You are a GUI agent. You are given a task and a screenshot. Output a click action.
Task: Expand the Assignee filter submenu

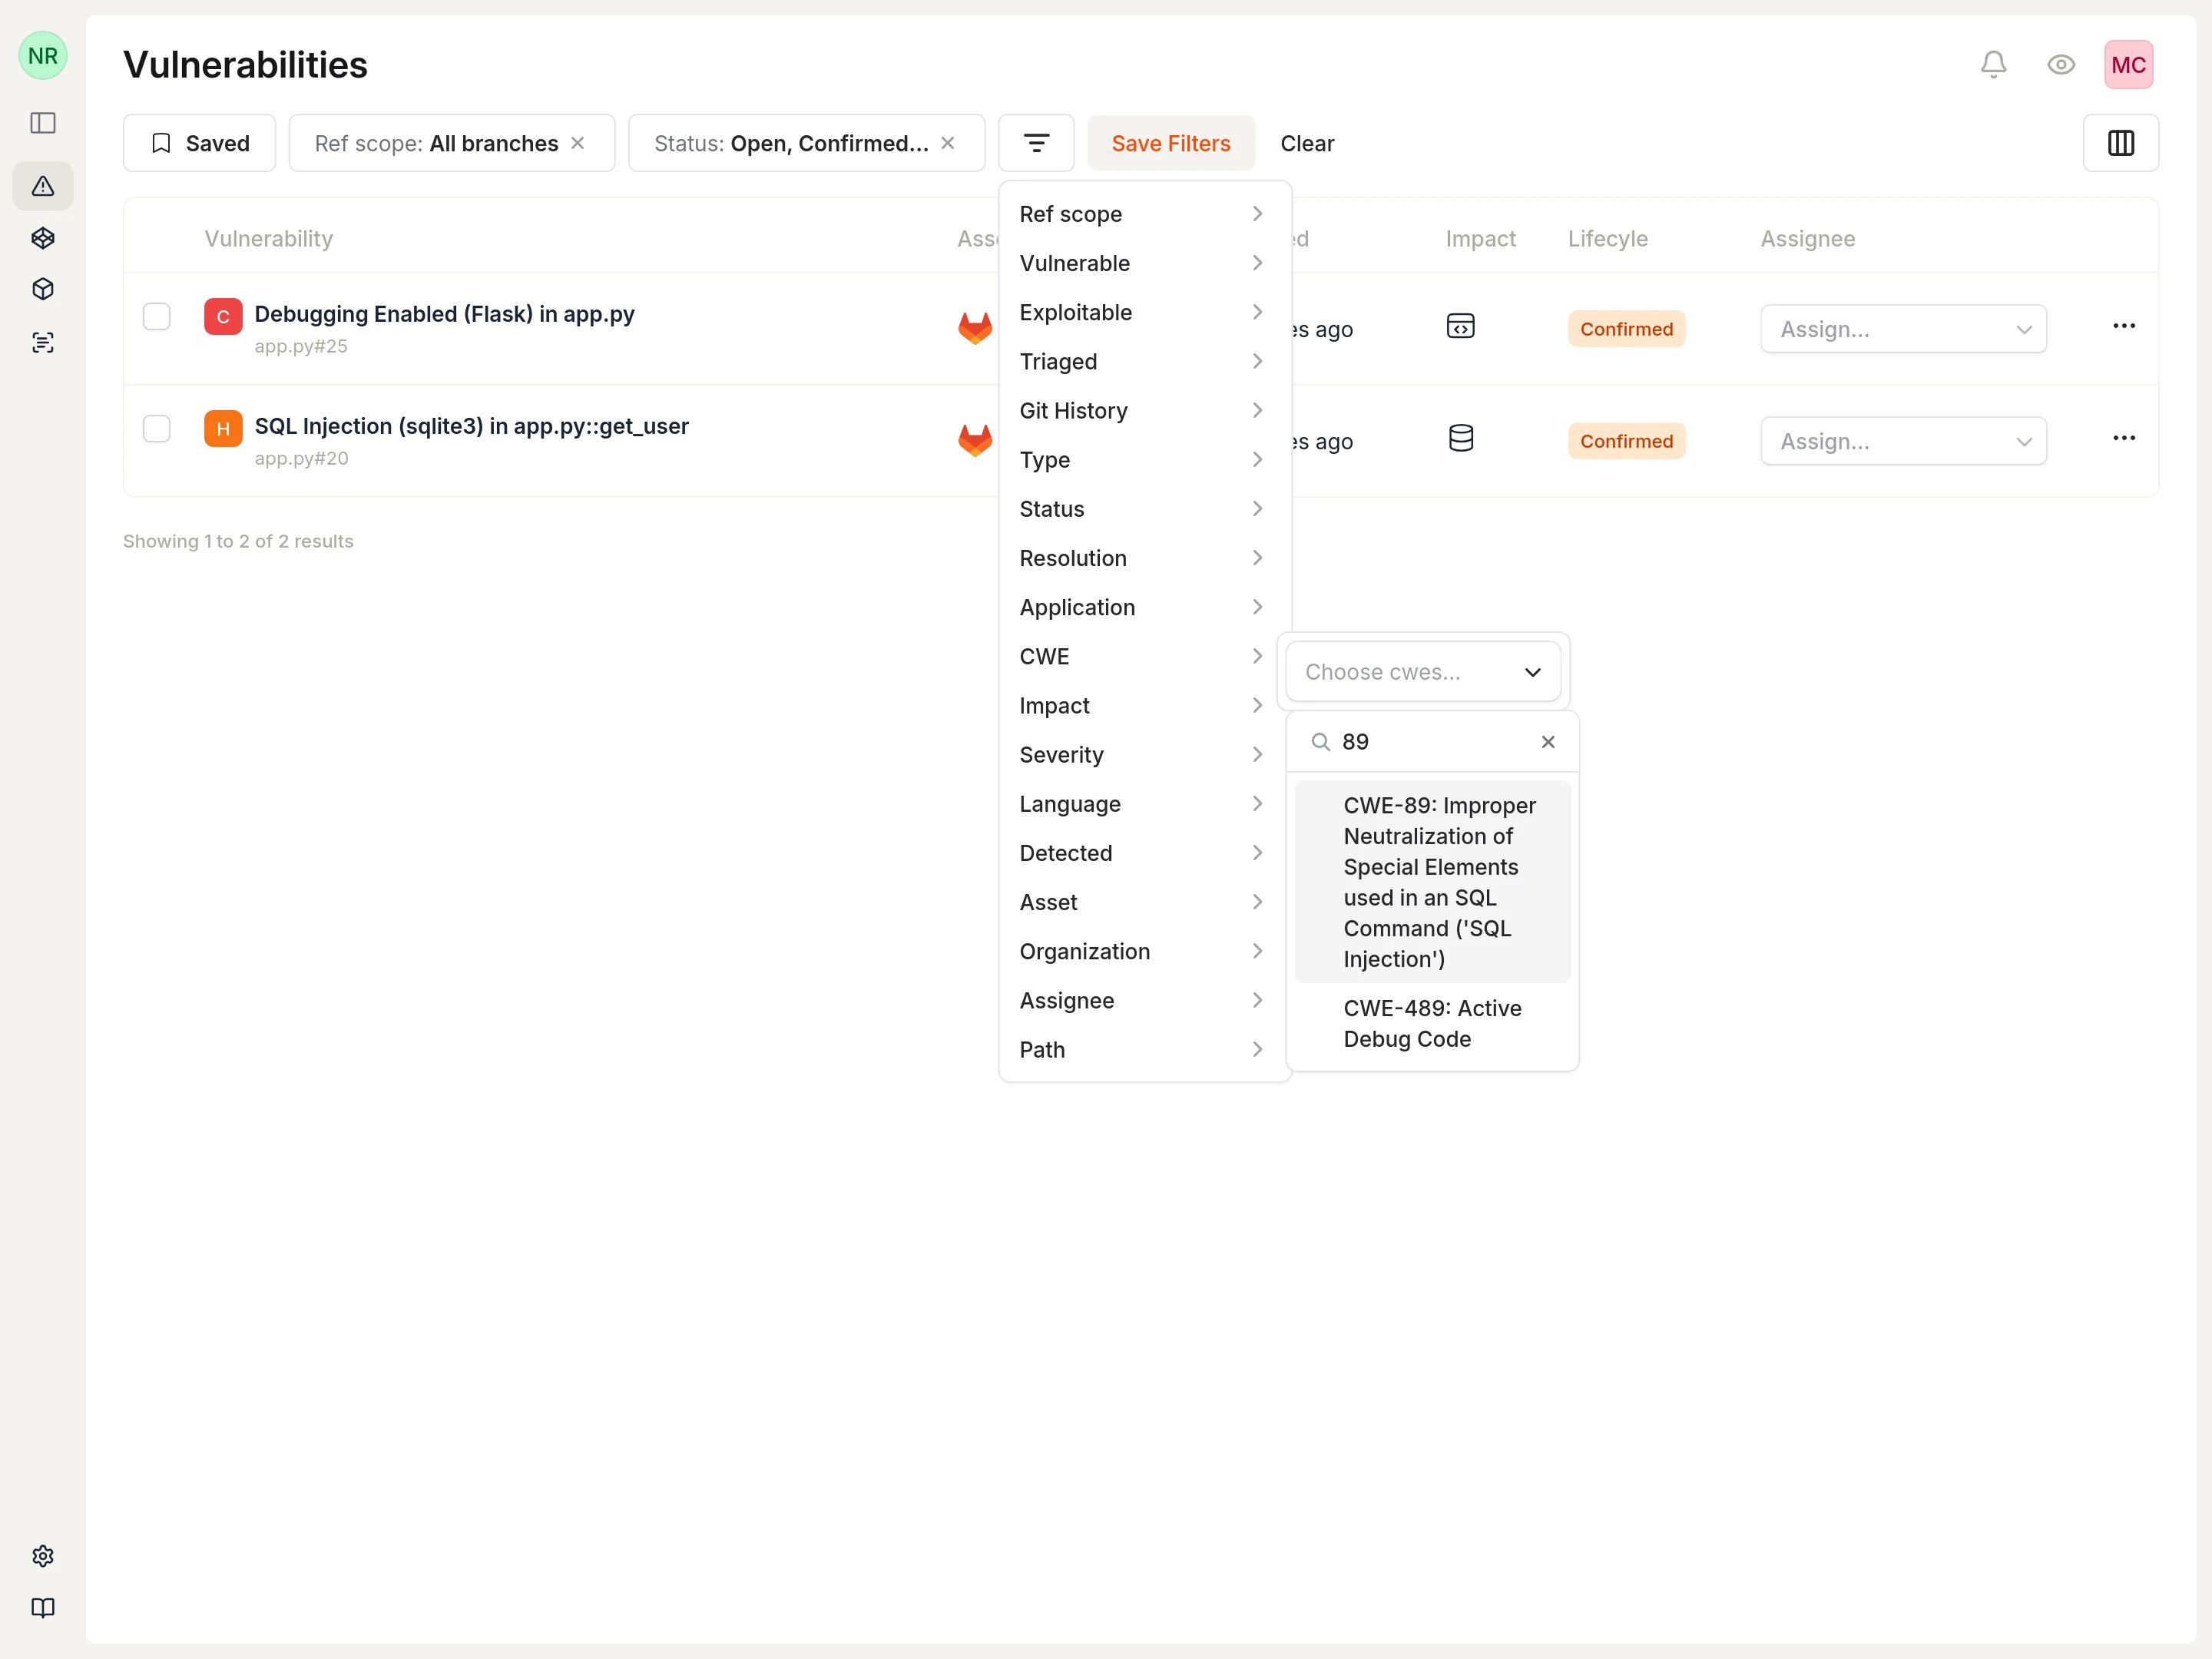[1144, 1000]
